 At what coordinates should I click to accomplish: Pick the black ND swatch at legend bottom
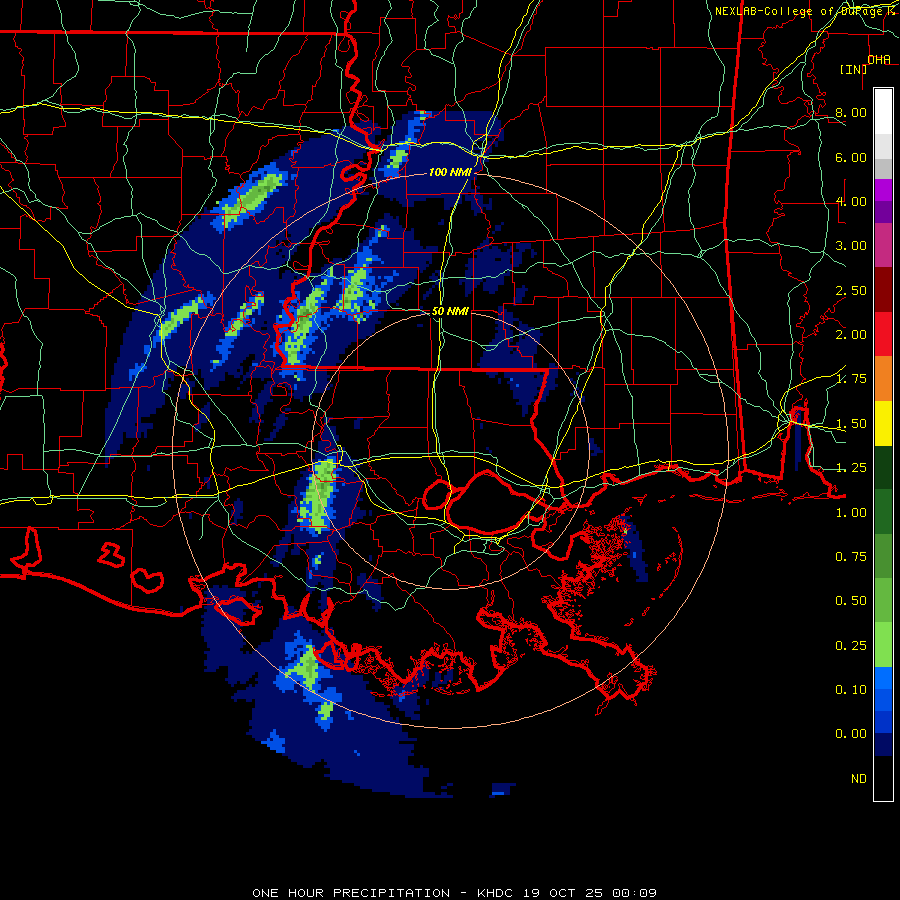(883, 778)
